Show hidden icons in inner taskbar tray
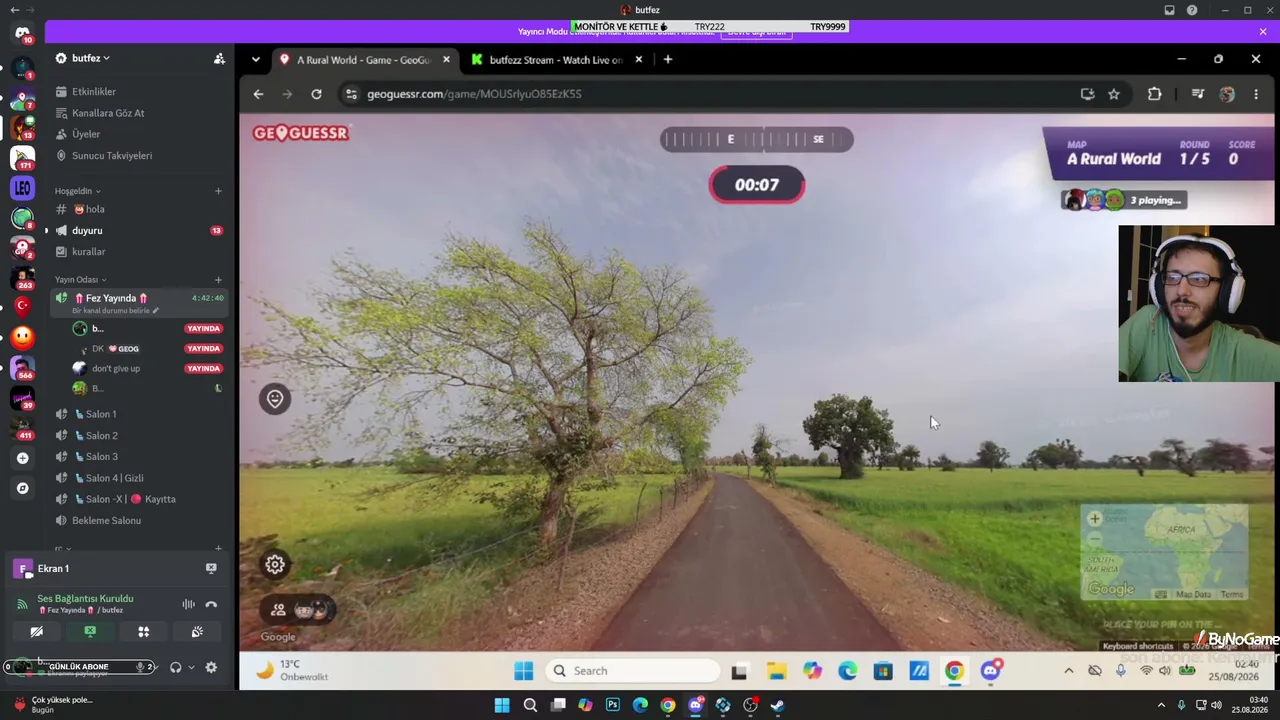 [1069, 671]
